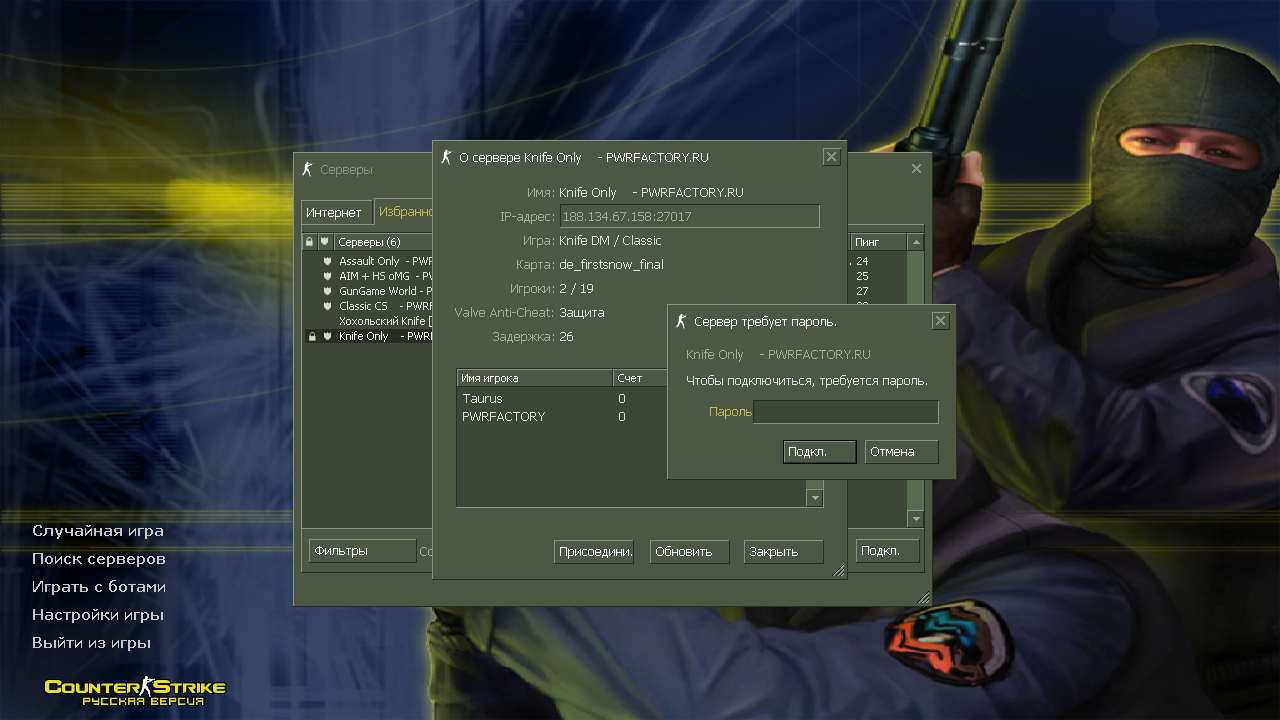Open the Избранное favorites tab
This screenshot has height=720, width=1280.
tap(404, 212)
